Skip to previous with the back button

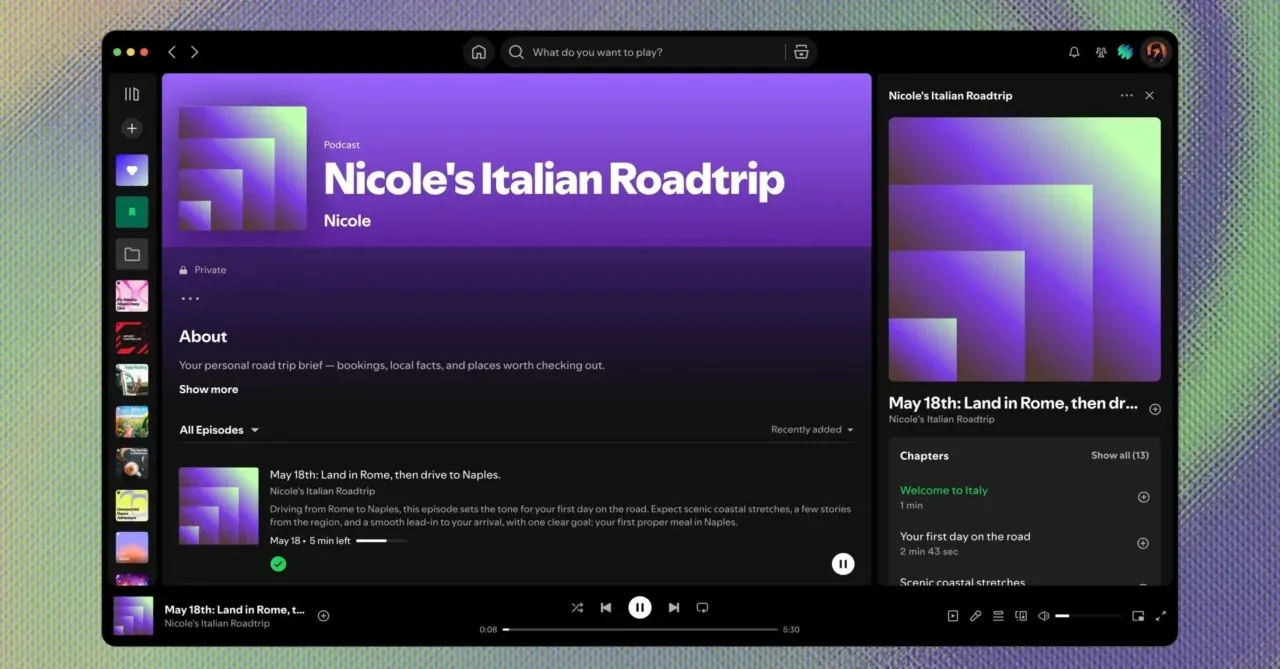(606, 607)
